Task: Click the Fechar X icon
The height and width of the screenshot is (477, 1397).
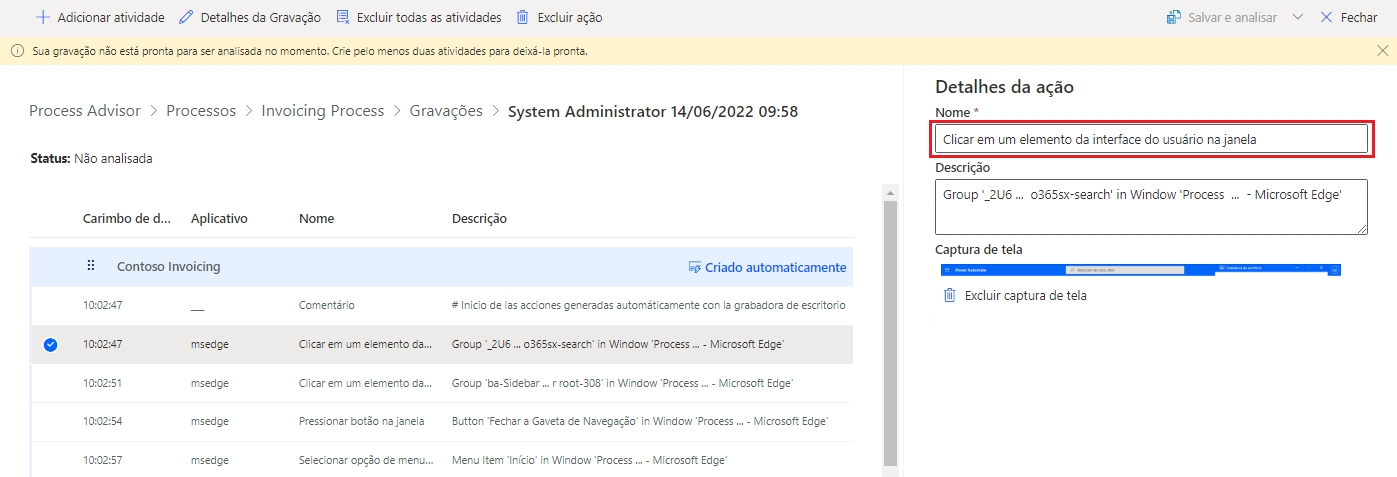Action: tap(1327, 18)
